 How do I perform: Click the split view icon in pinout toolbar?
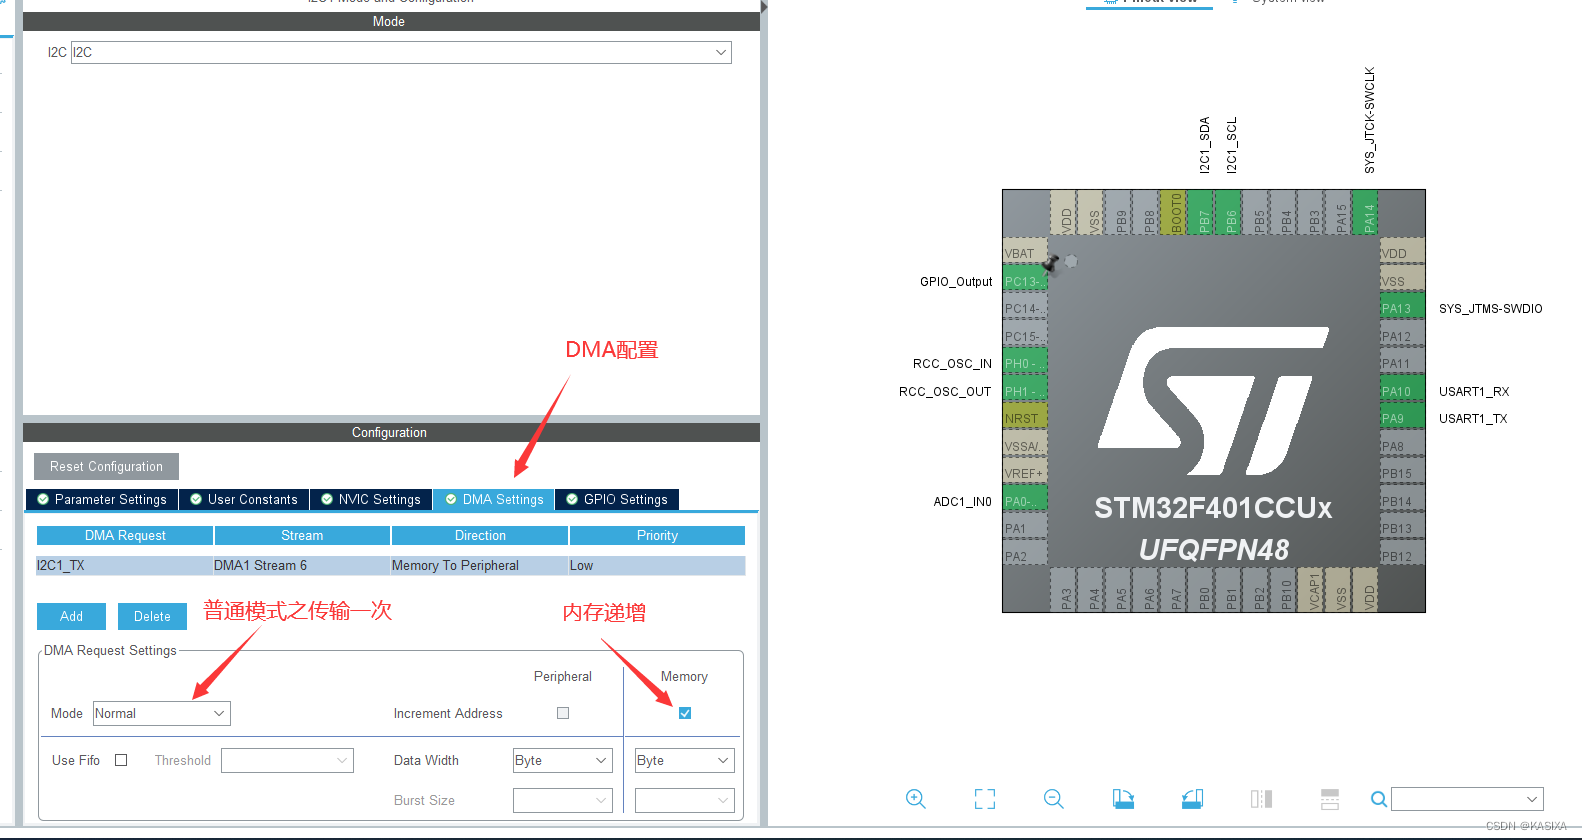click(1261, 798)
